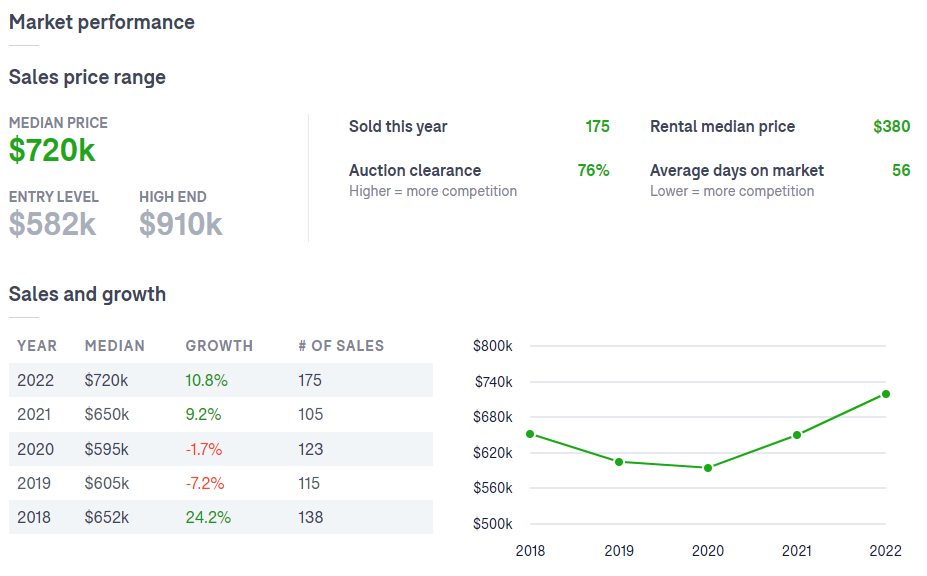Click the $595k median cell
The image size is (927, 576).
tap(106, 449)
